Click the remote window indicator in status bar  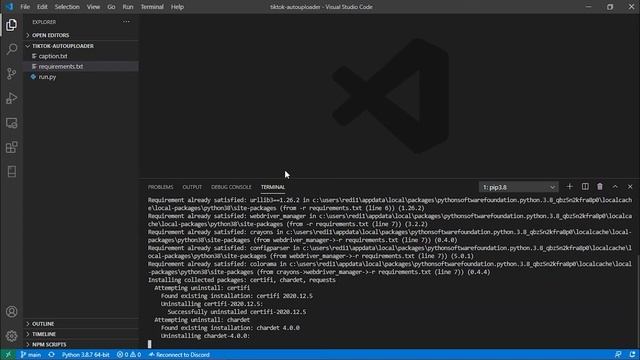click(8, 355)
